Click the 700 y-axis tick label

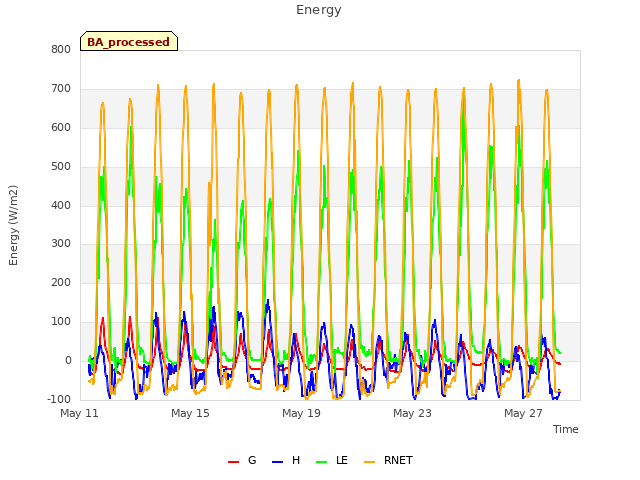click(x=61, y=89)
